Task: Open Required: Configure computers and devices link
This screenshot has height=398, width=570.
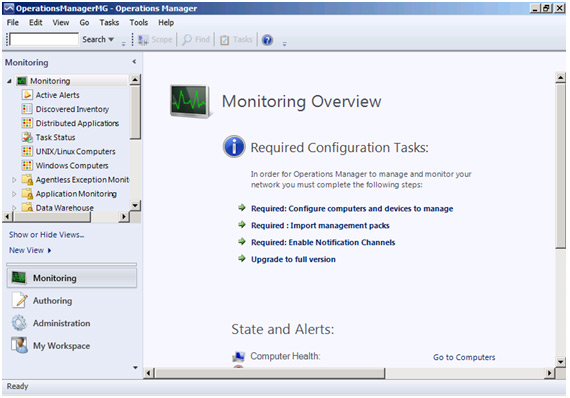Action: coord(352,209)
